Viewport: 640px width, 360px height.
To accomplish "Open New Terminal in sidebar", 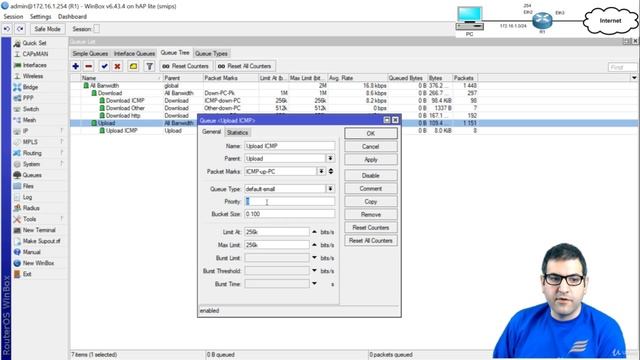I will [x=39, y=230].
